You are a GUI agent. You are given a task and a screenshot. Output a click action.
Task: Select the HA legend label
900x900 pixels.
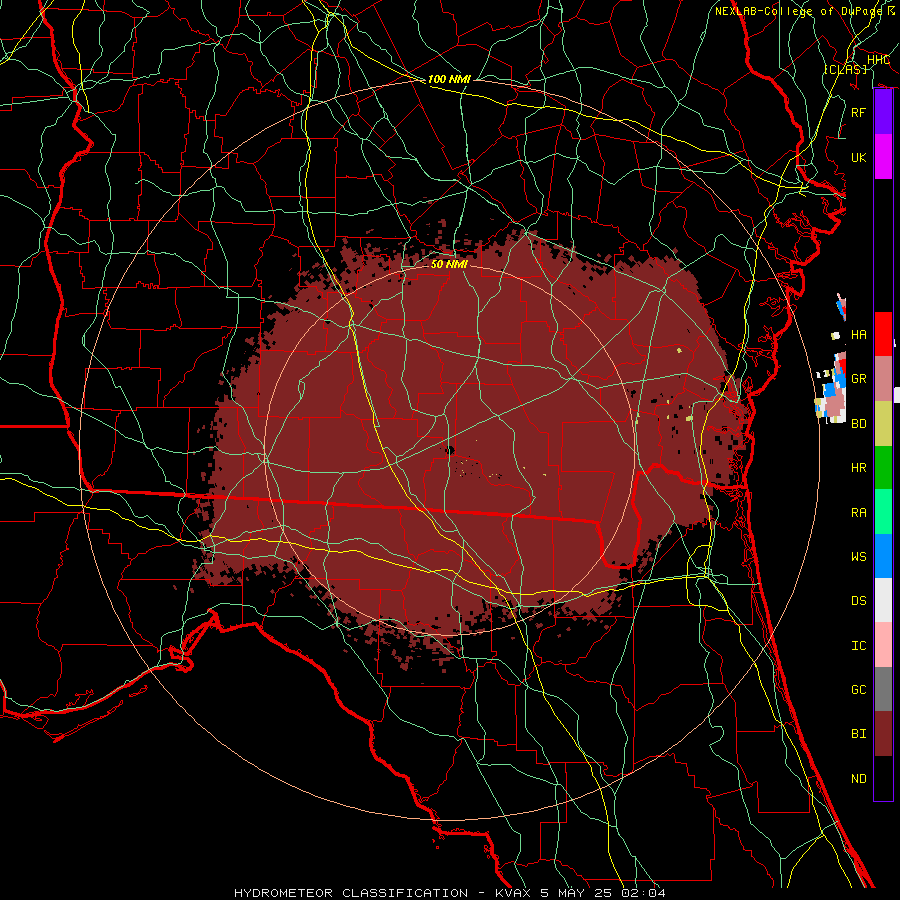(858, 335)
